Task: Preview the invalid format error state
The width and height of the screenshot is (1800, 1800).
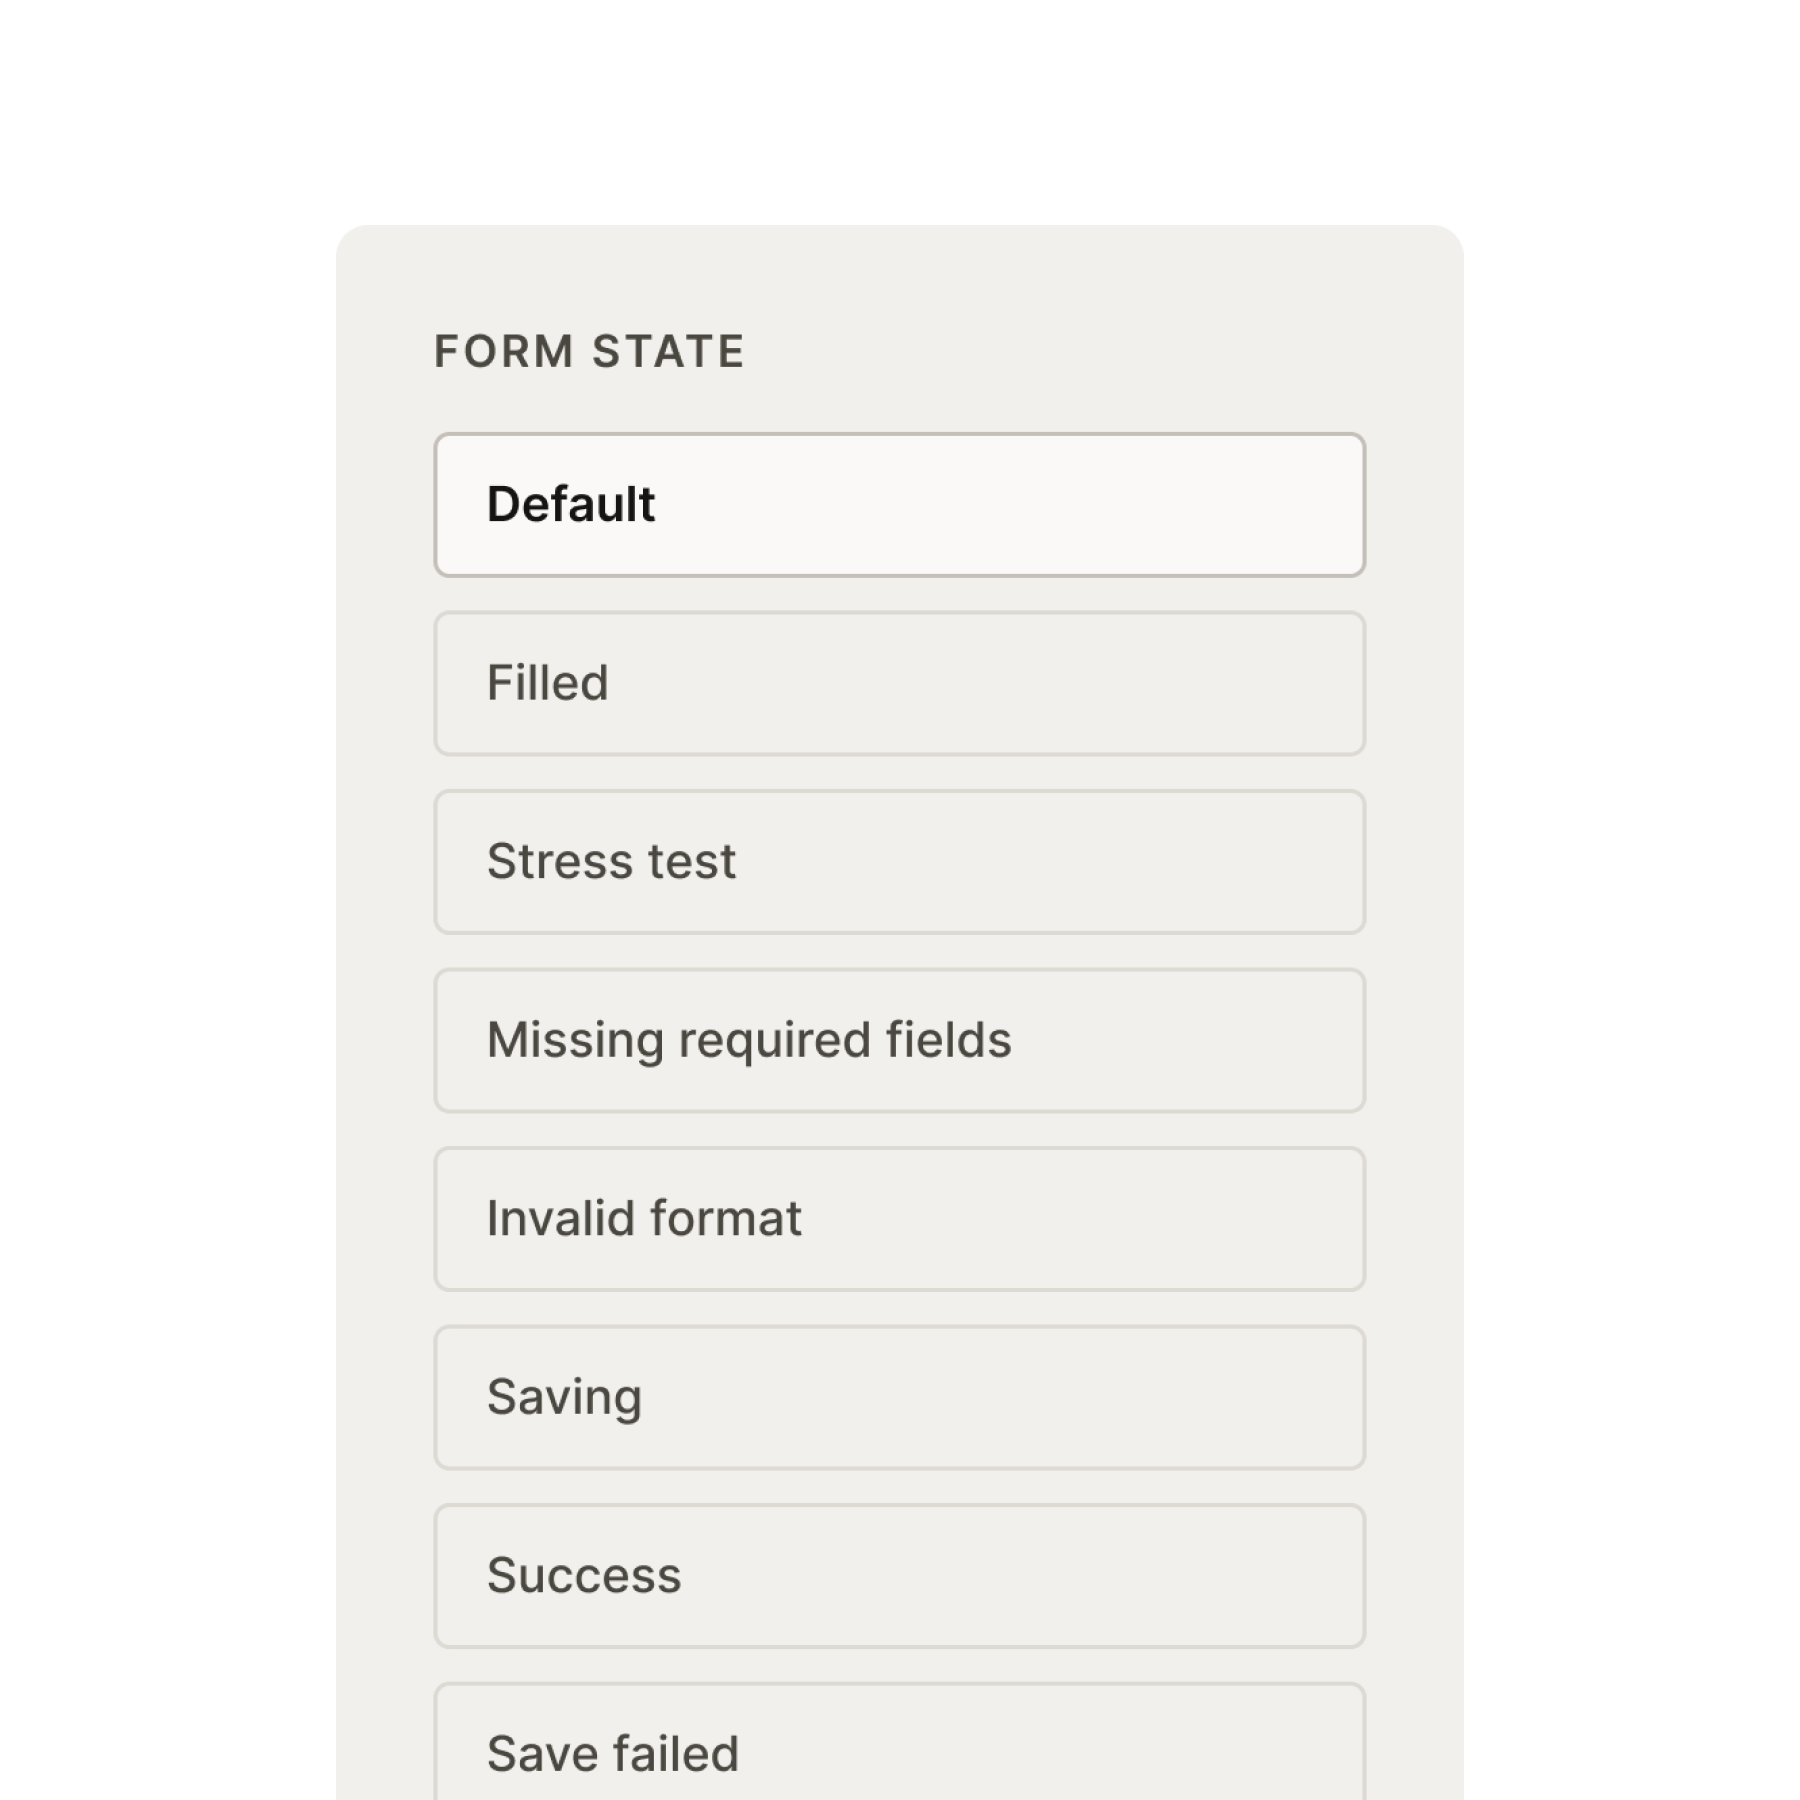Action: [x=899, y=1219]
